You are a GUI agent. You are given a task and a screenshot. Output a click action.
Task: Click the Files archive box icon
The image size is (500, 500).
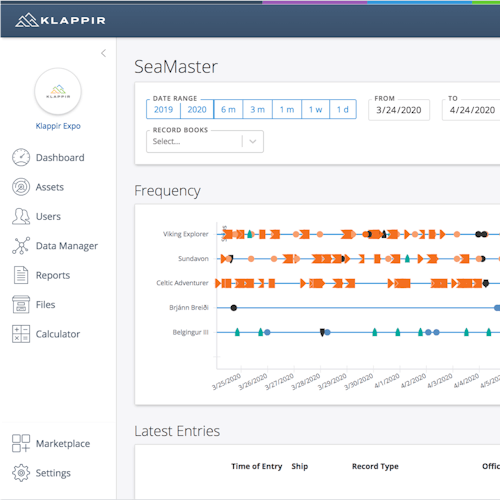click(21, 304)
